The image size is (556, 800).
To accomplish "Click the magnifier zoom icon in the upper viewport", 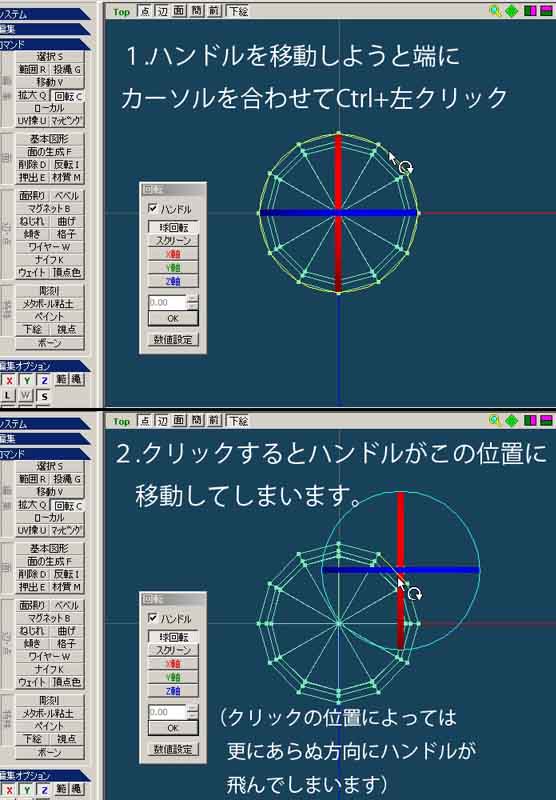I will (495, 11).
